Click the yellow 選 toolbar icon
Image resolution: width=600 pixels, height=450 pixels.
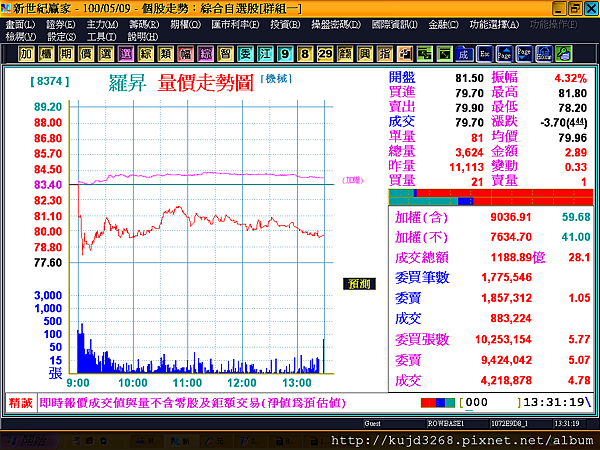[106, 54]
